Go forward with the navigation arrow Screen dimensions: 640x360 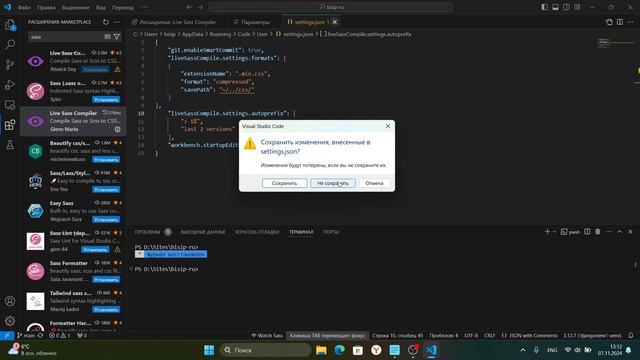(x=200, y=7)
